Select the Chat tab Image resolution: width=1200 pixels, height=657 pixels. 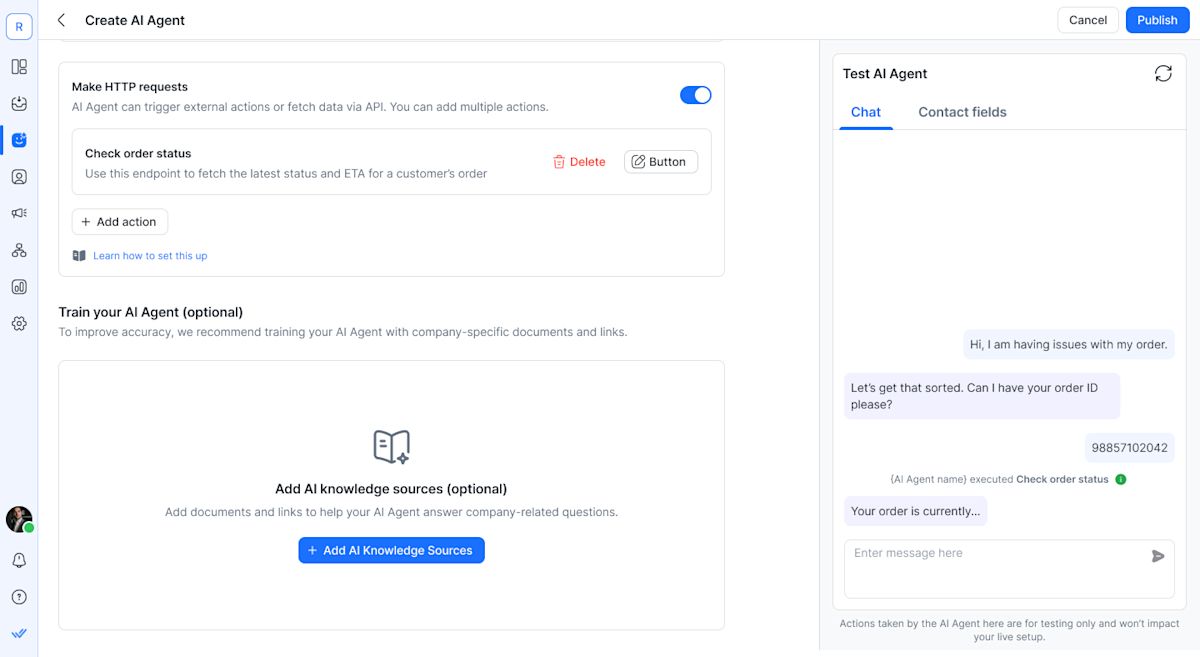(x=865, y=112)
